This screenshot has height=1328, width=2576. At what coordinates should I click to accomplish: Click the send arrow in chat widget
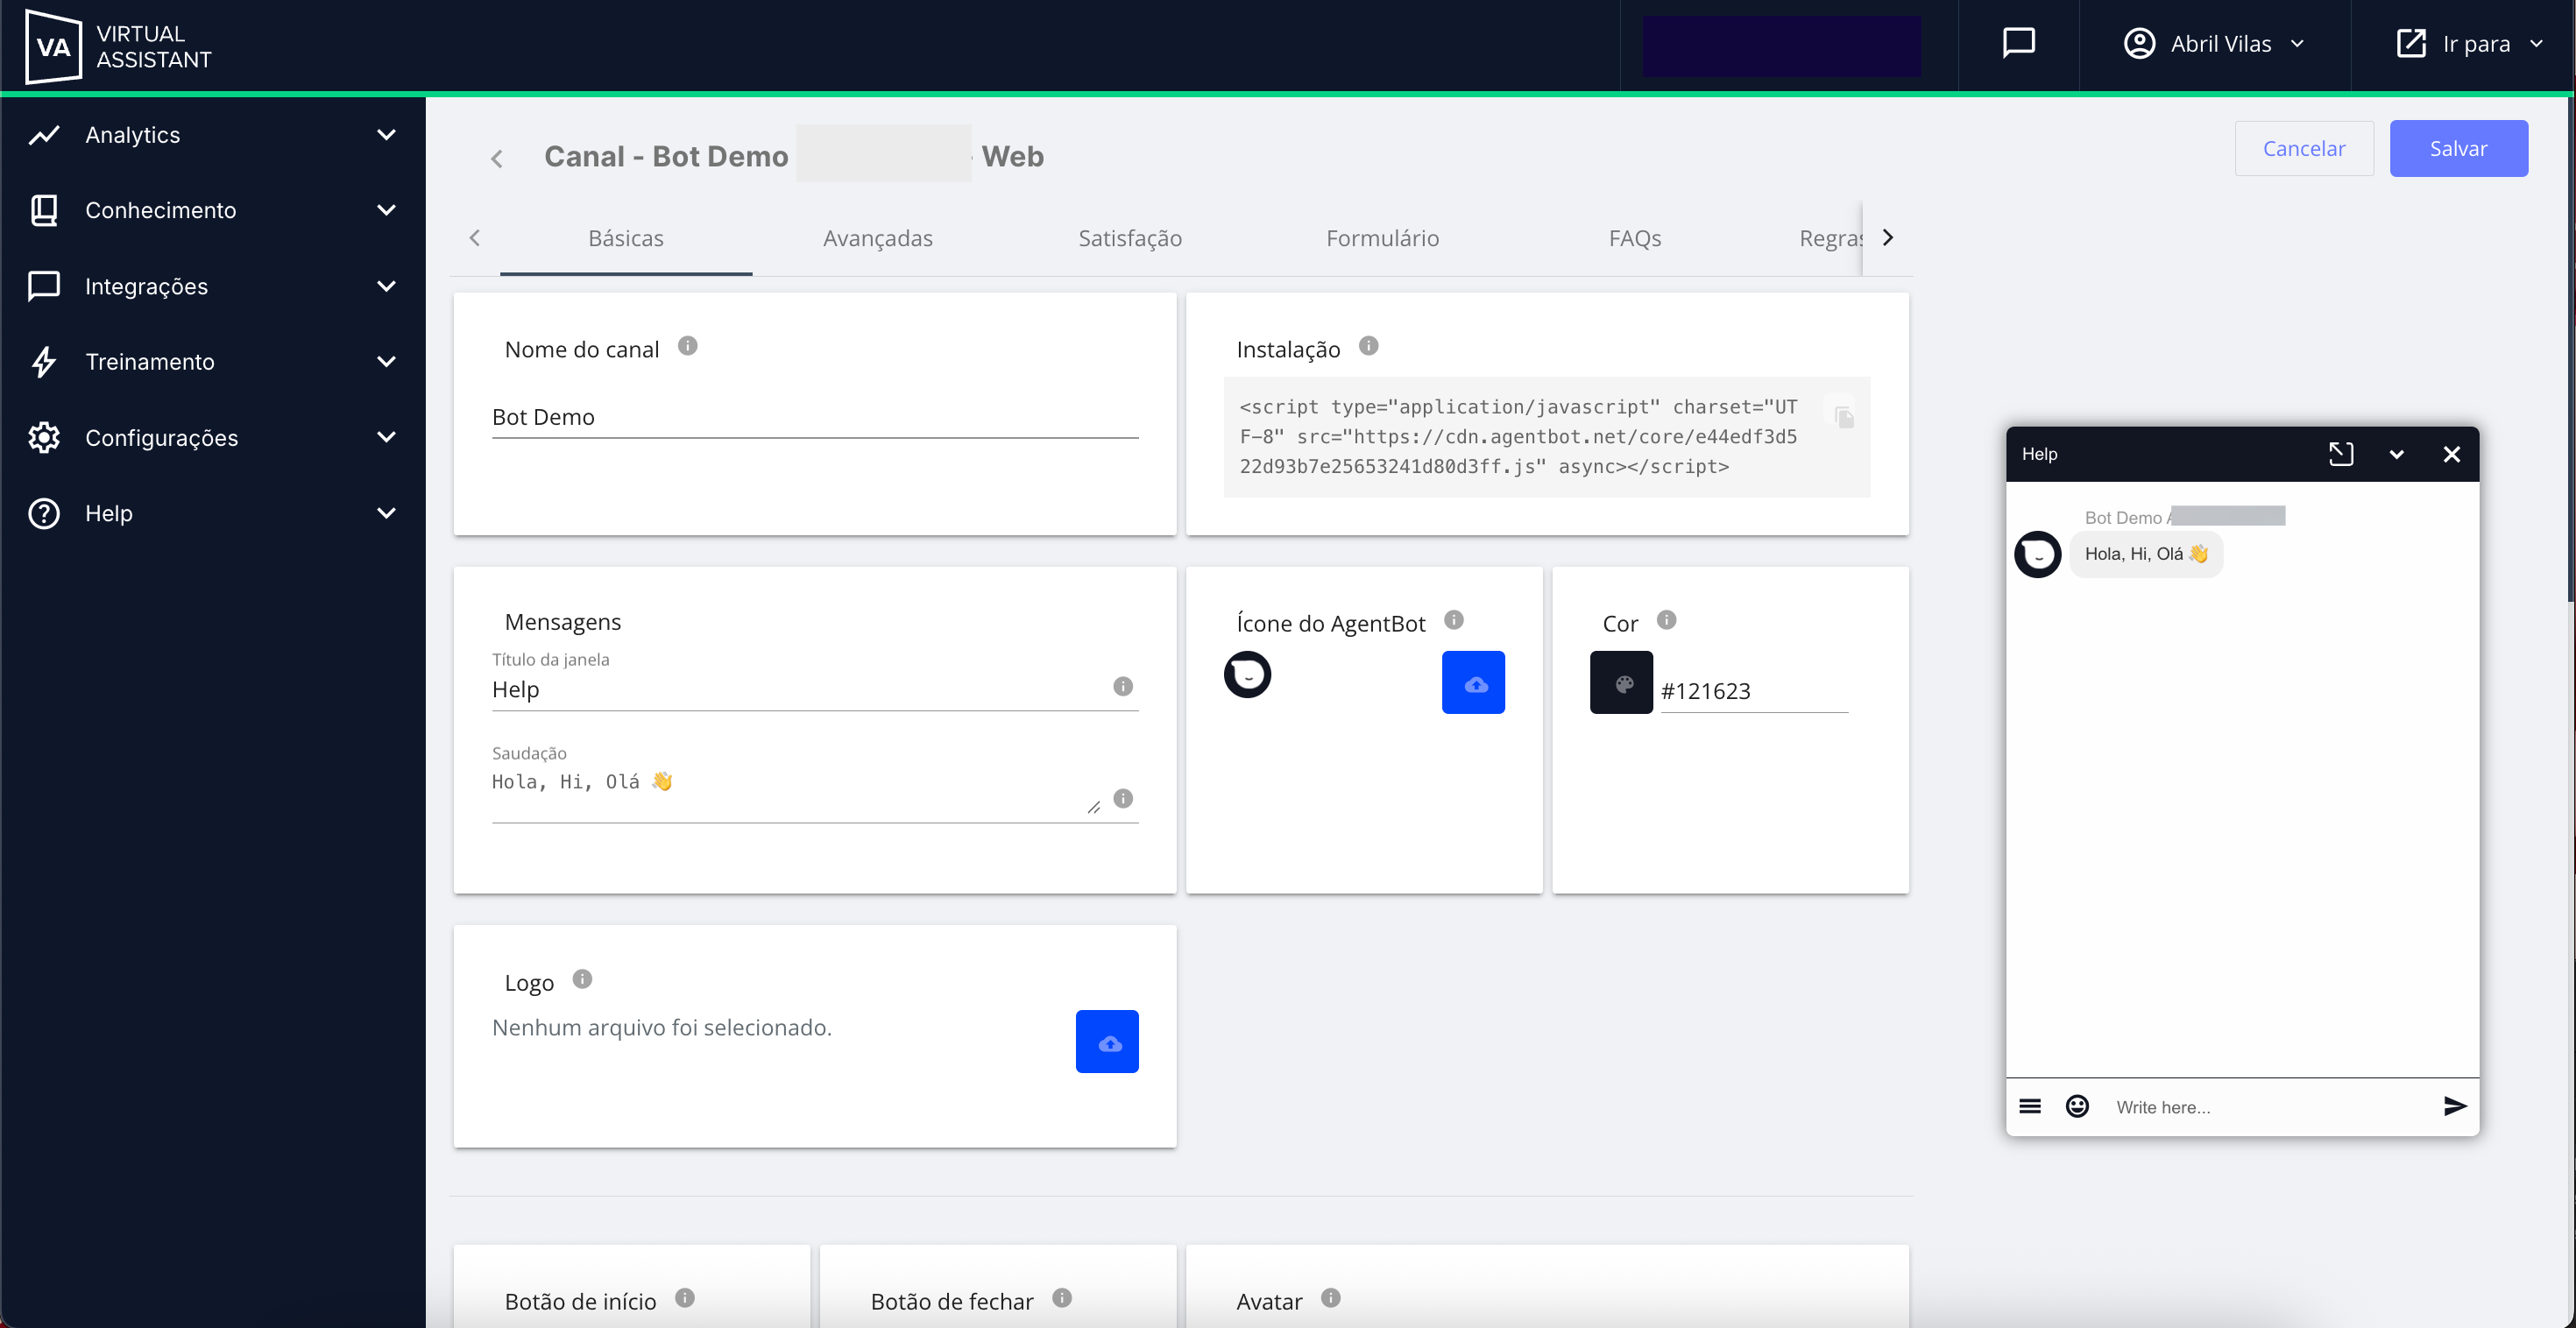tap(2454, 1106)
